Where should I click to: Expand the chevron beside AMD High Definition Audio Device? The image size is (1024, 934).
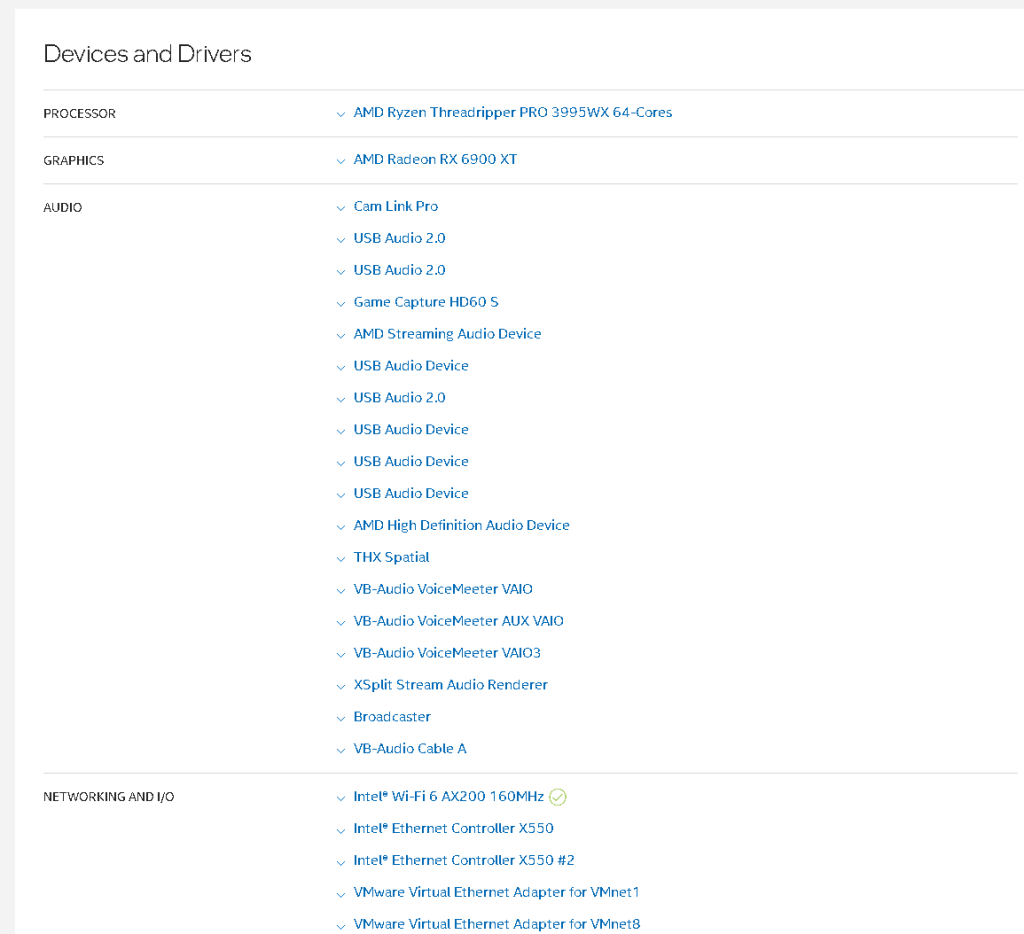pos(340,527)
